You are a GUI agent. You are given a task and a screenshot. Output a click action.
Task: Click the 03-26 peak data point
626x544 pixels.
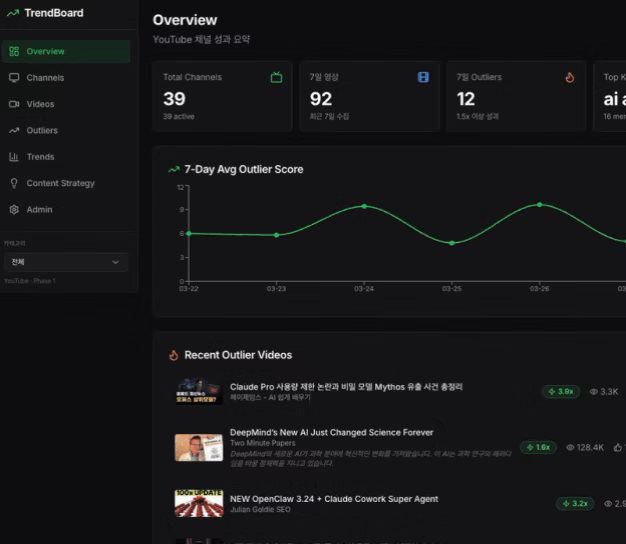pyautogui.click(x=540, y=205)
